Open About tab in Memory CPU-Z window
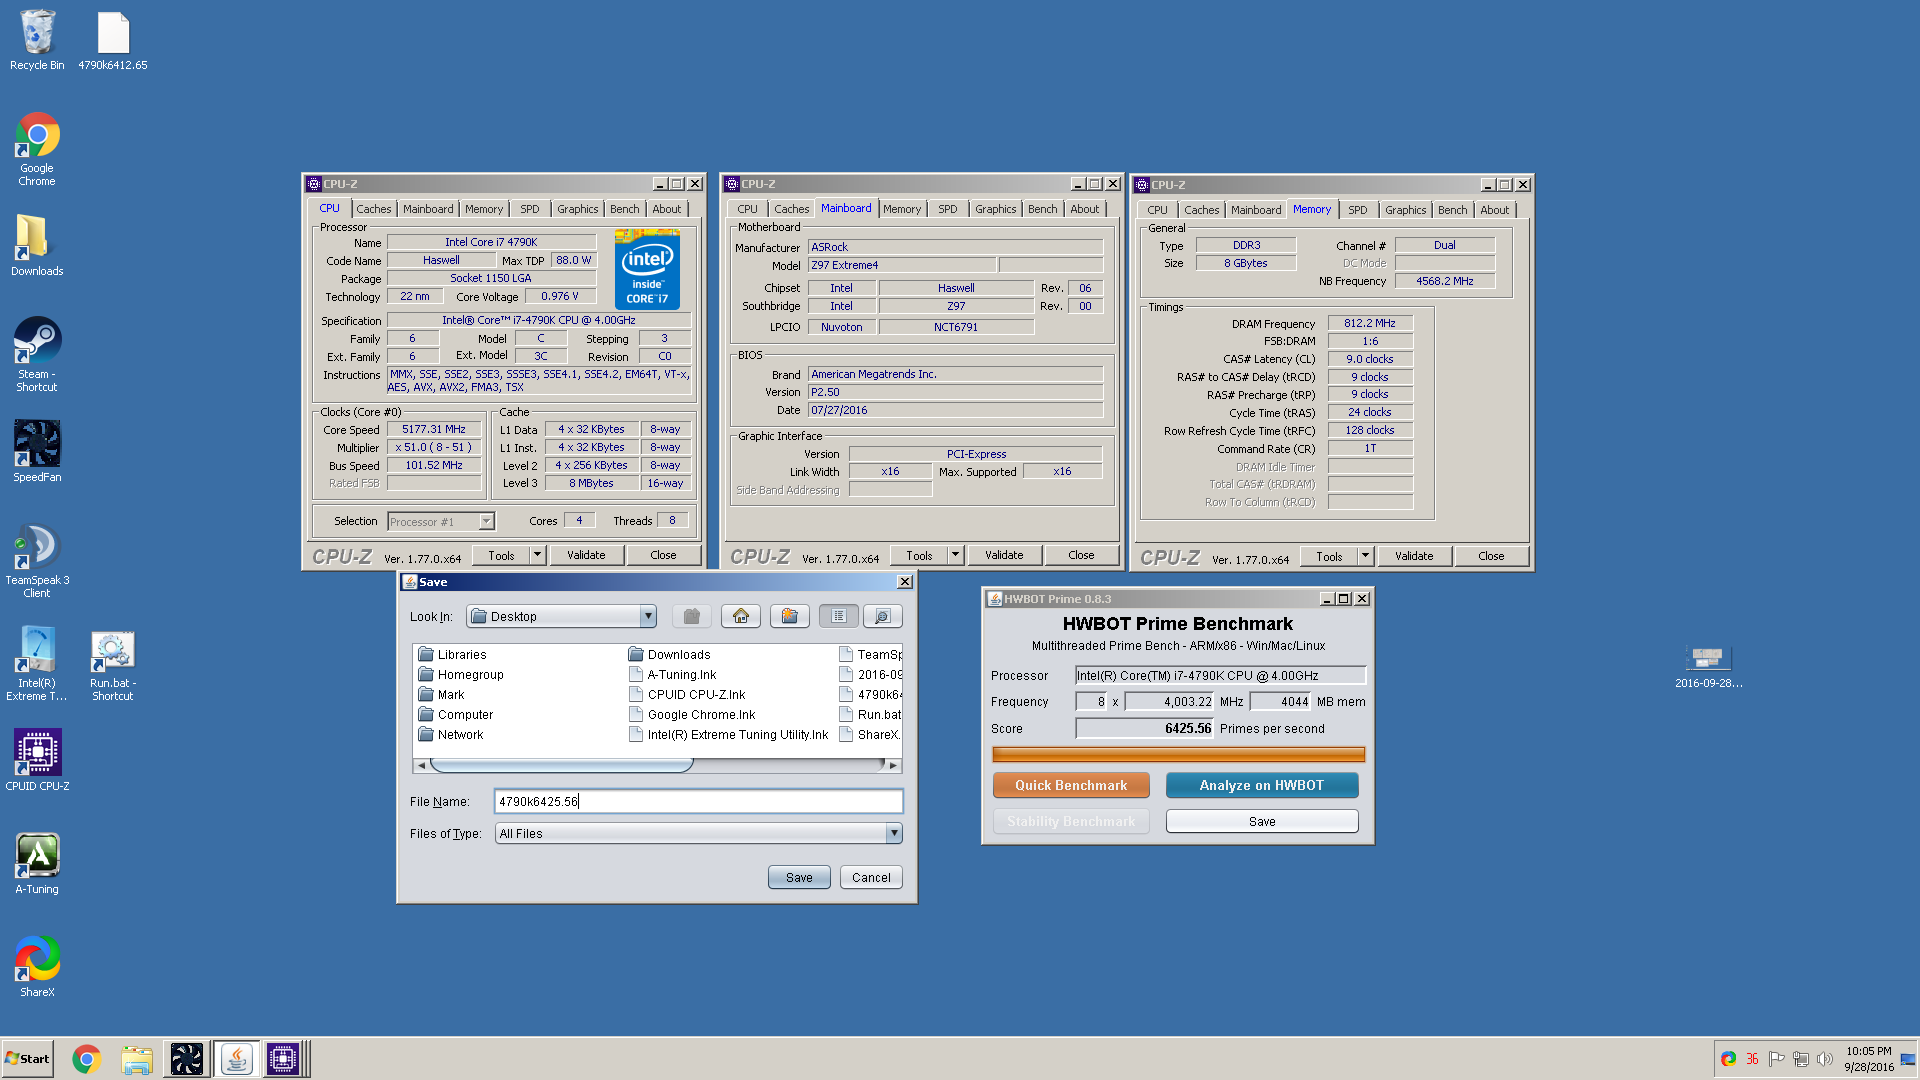The height and width of the screenshot is (1080, 1920). coord(1494,210)
